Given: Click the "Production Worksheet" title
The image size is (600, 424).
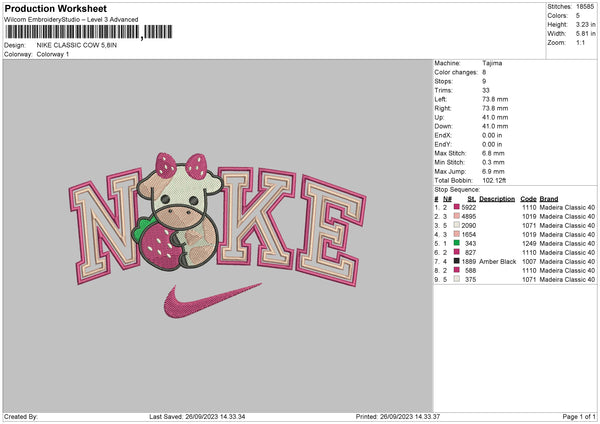Looking at the screenshot, I should 56,8.
